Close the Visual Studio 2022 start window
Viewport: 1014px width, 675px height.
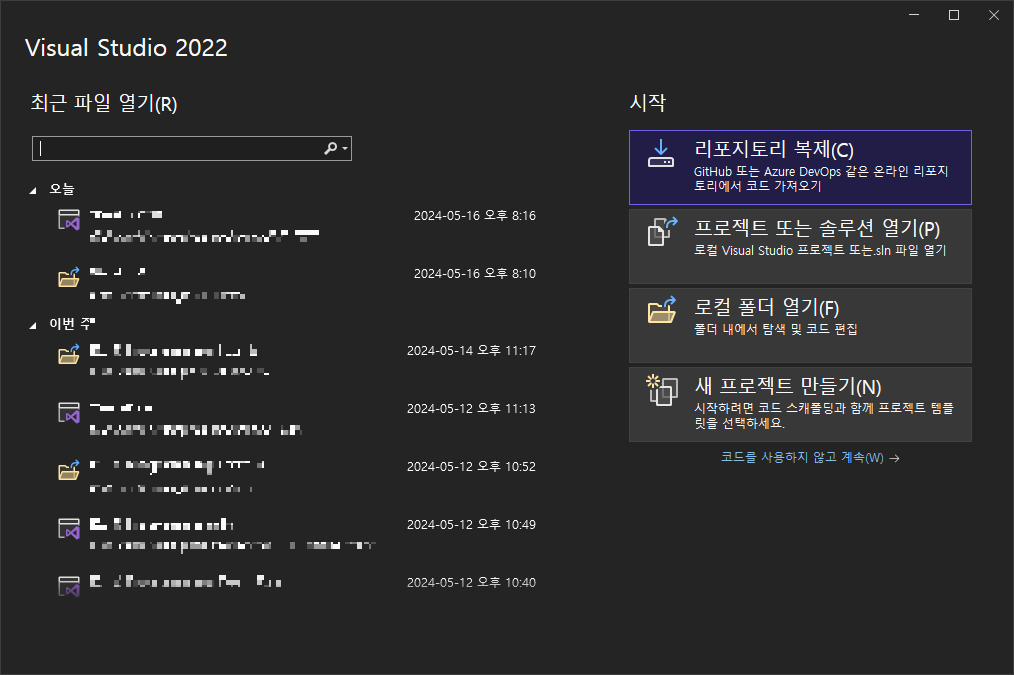pos(994,15)
